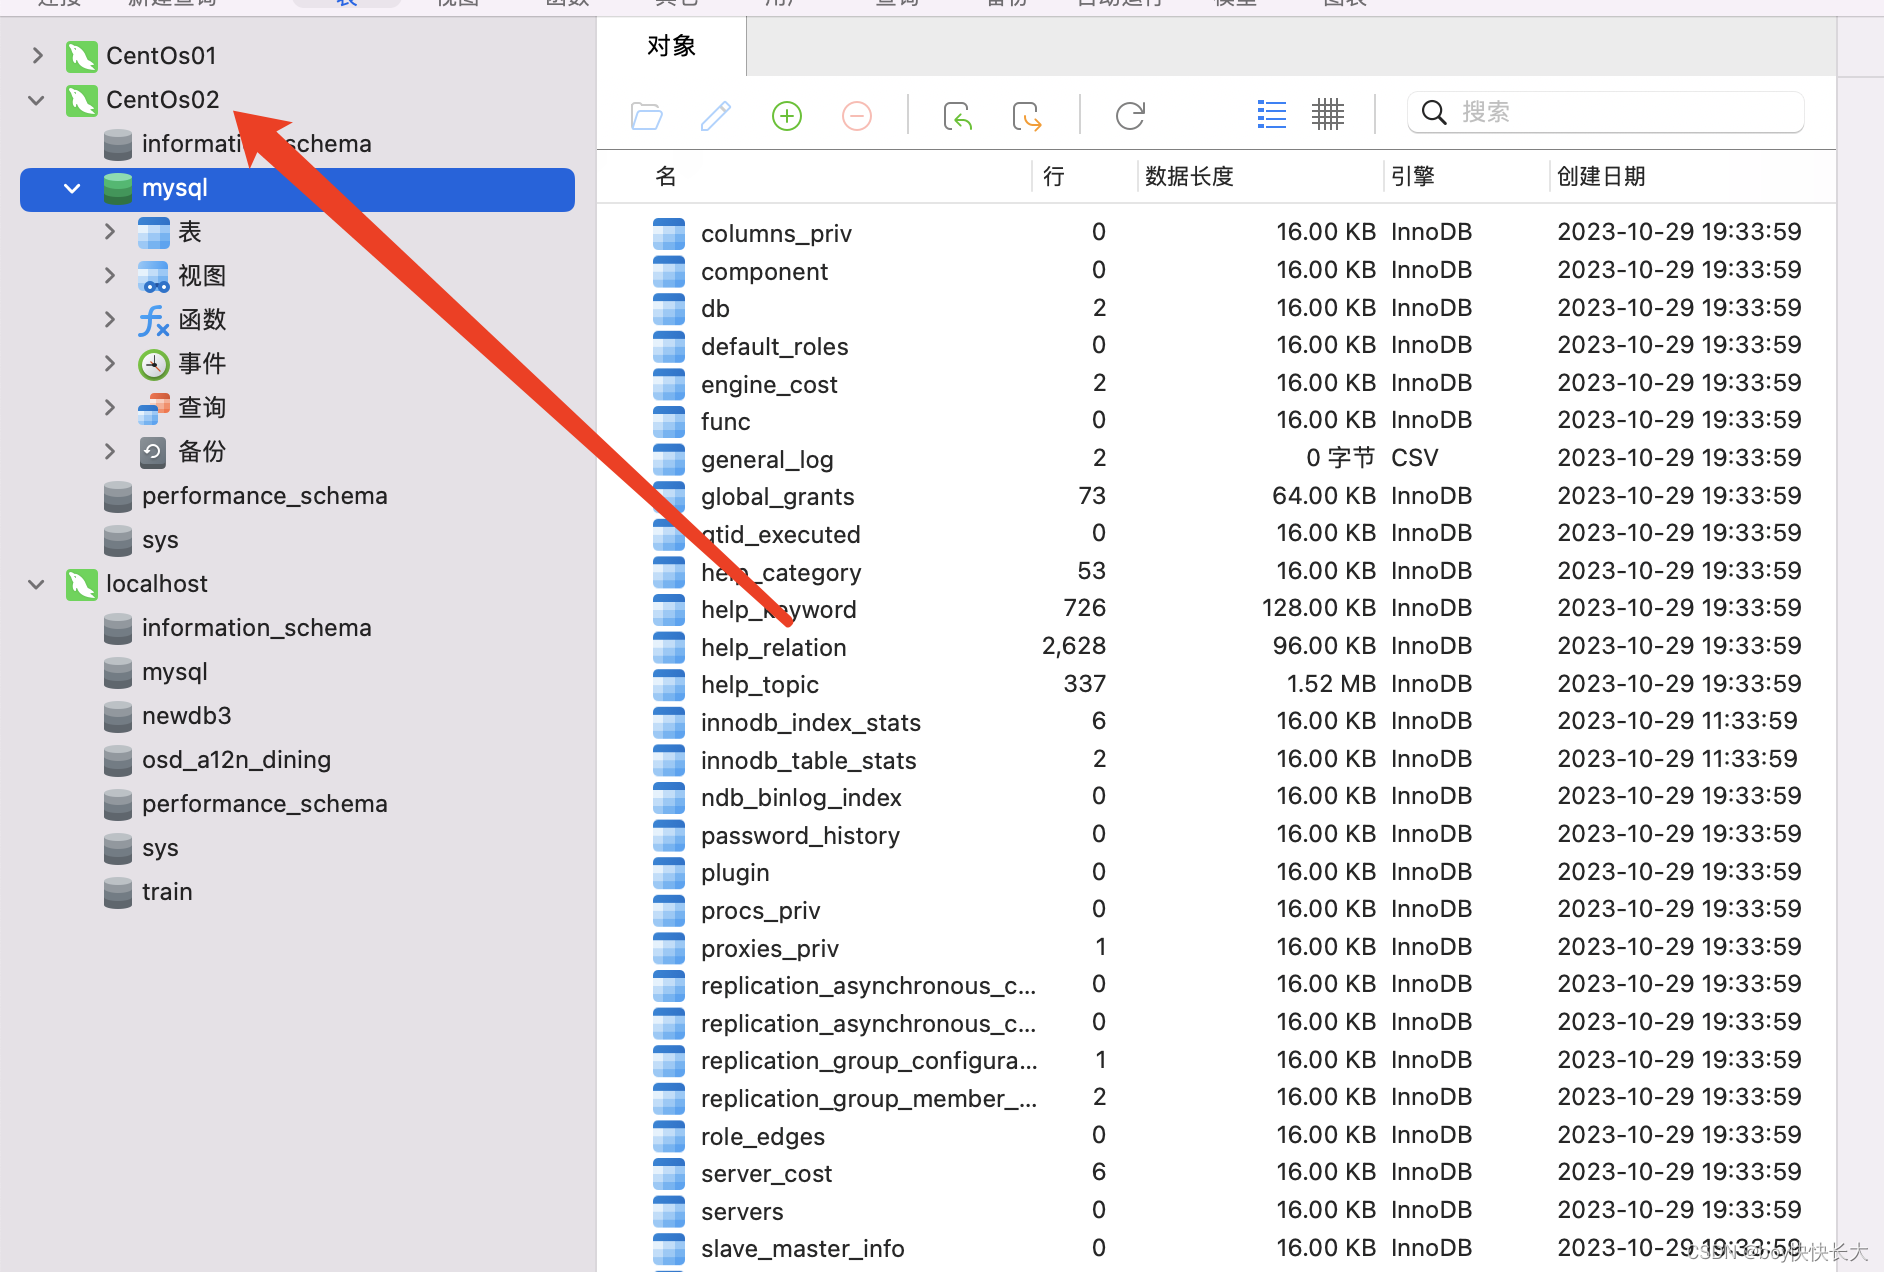The image size is (1884, 1272).
Task: Click the design table pencil icon
Action: pos(715,116)
